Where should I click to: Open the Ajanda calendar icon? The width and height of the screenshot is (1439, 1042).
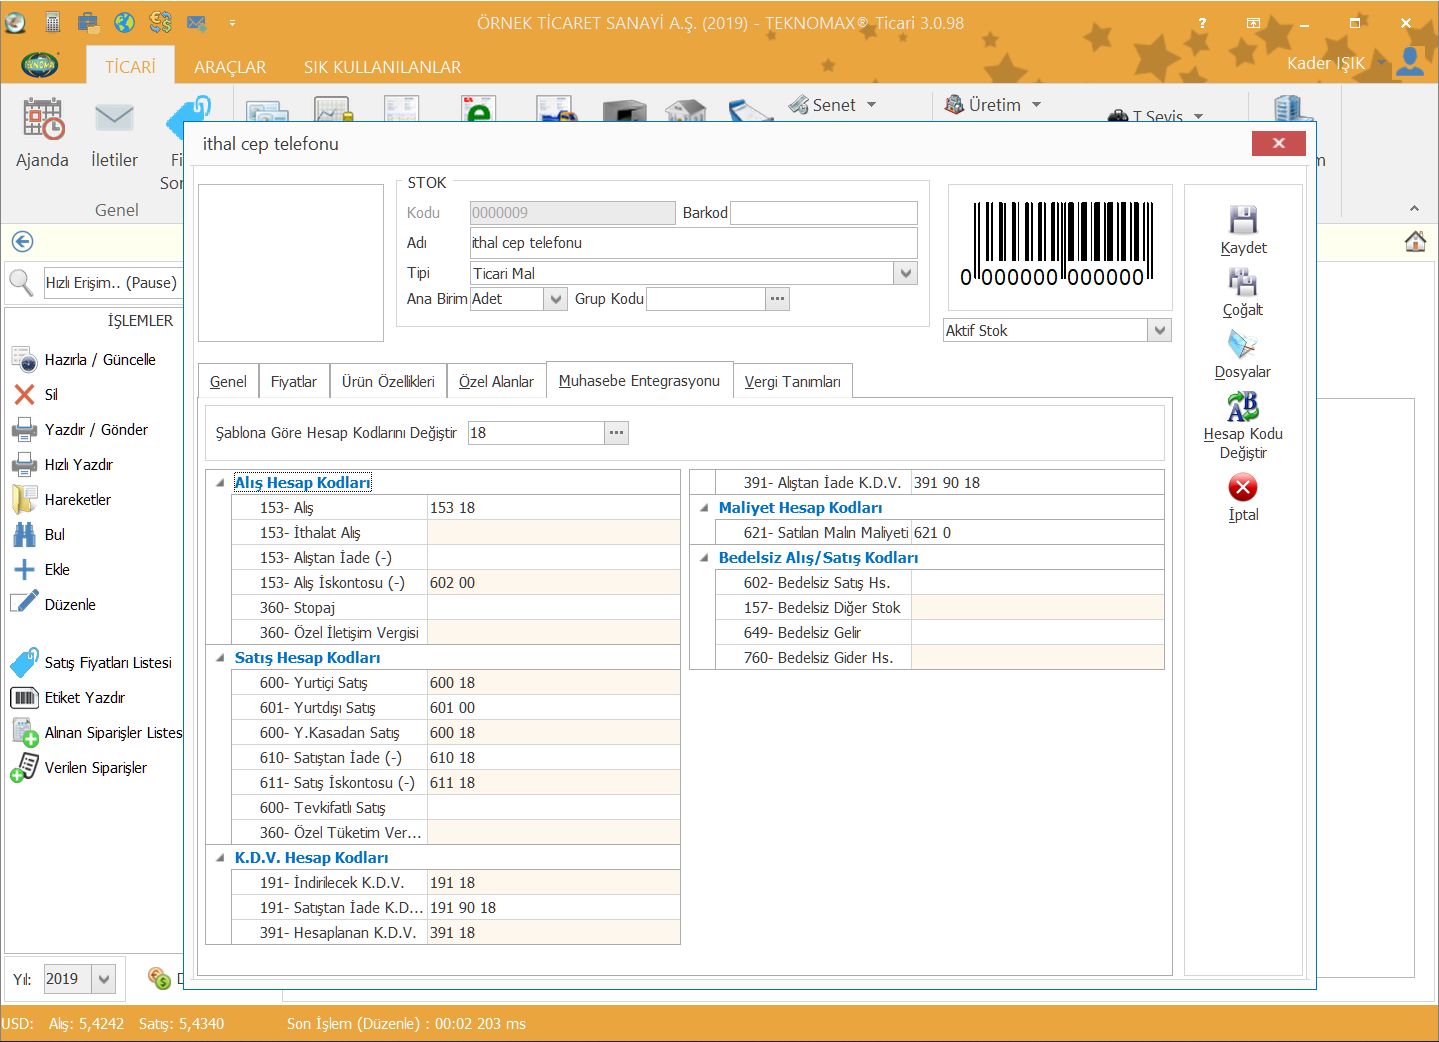coord(43,119)
